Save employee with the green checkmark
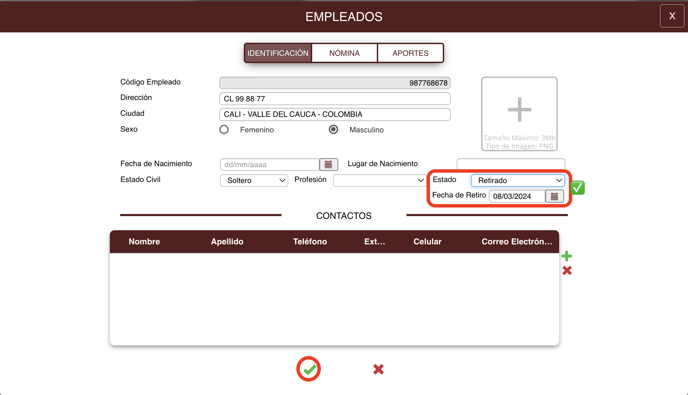This screenshot has height=395, width=688. click(x=309, y=369)
